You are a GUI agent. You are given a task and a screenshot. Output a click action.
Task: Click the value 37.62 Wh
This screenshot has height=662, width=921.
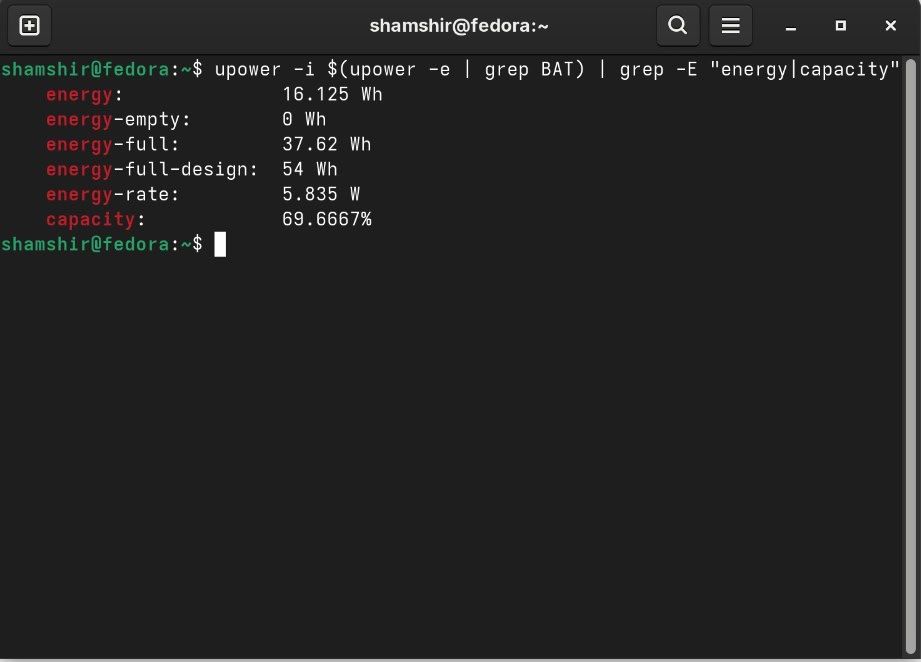327,144
